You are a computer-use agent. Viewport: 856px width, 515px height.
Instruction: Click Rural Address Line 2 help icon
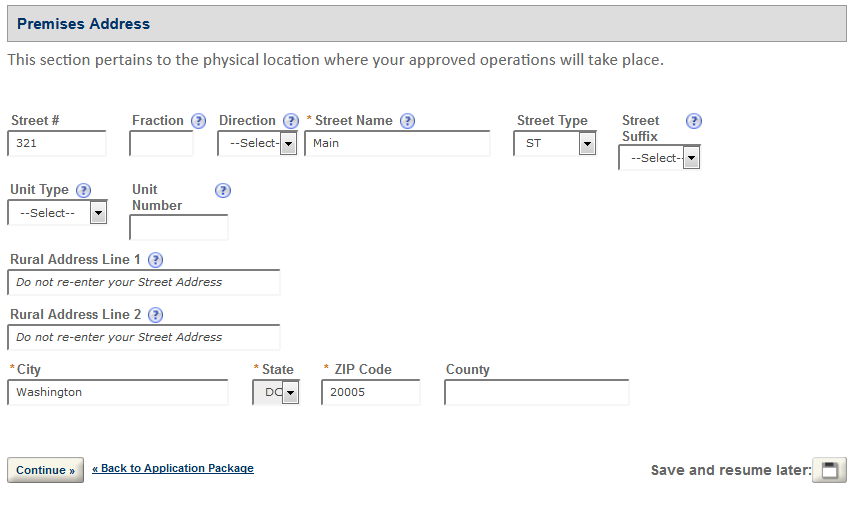click(x=155, y=314)
